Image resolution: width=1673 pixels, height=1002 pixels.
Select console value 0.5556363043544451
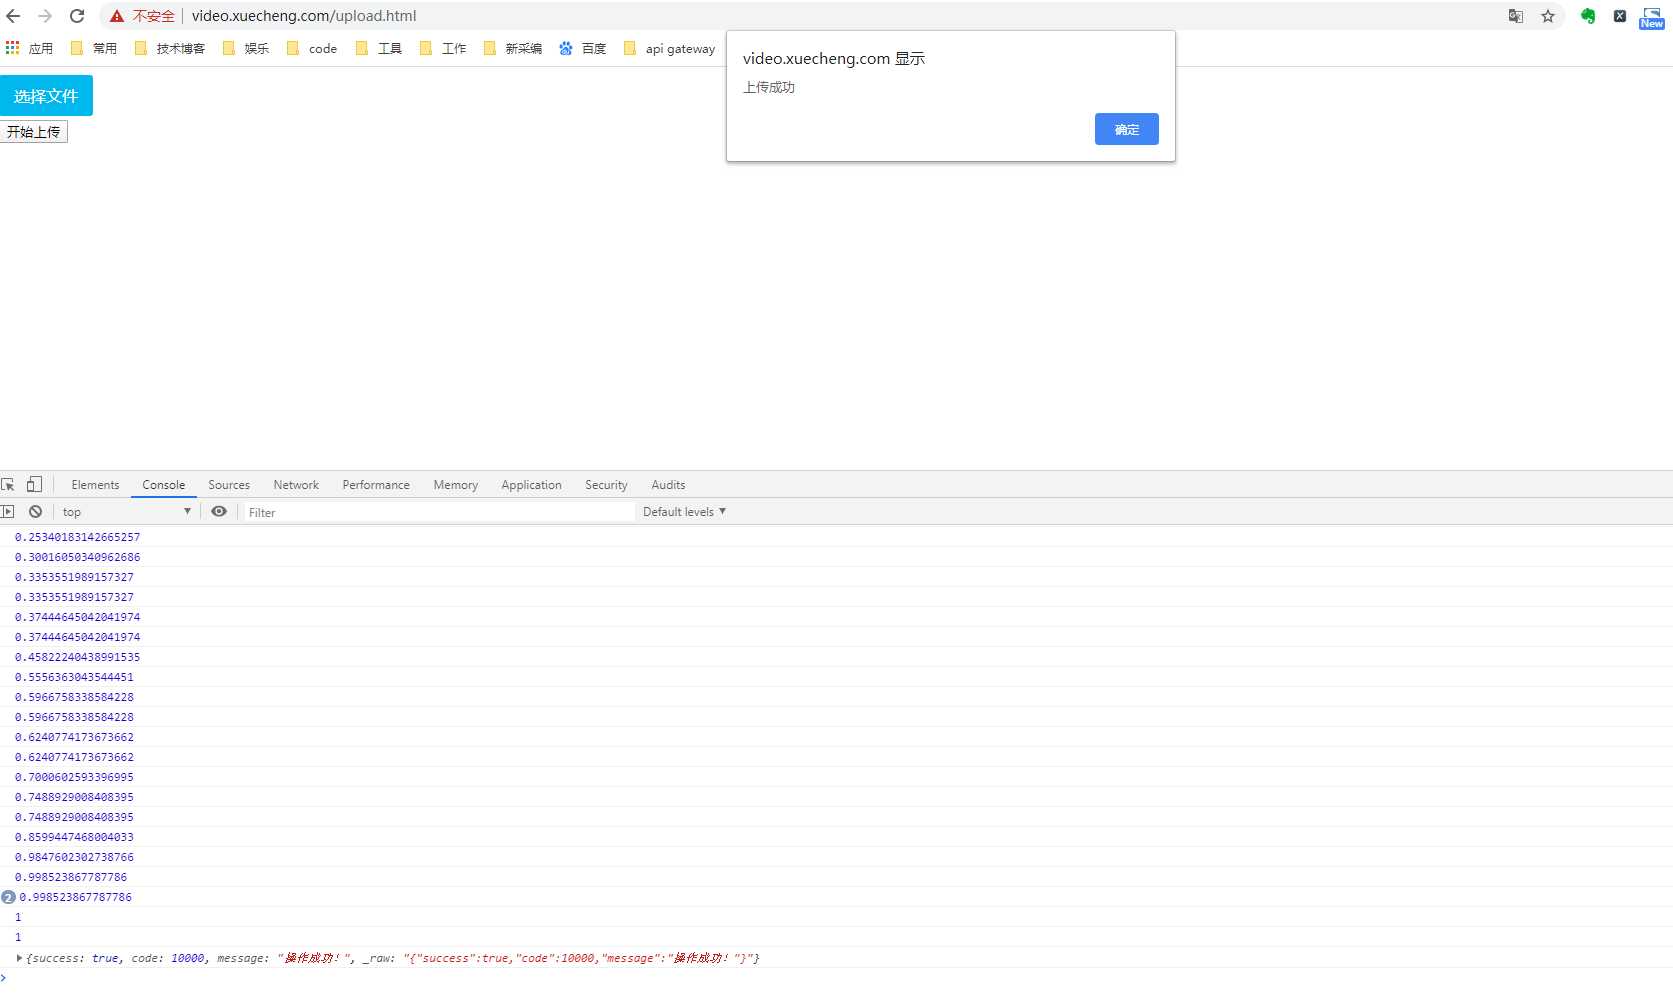(x=74, y=677)
